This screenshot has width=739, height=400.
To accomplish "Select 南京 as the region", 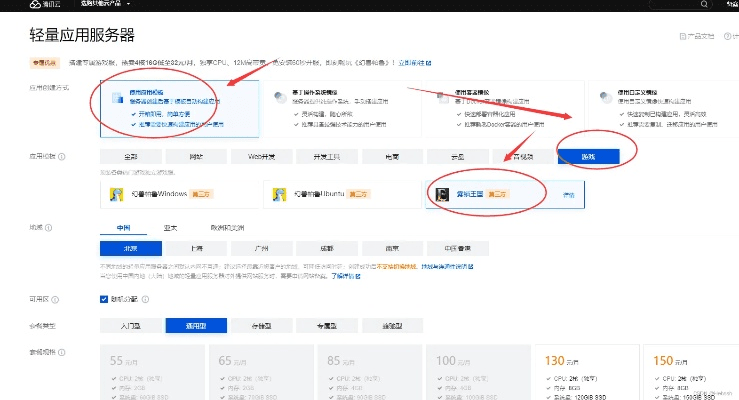I will pyautogui.click(x=392, y=248).
